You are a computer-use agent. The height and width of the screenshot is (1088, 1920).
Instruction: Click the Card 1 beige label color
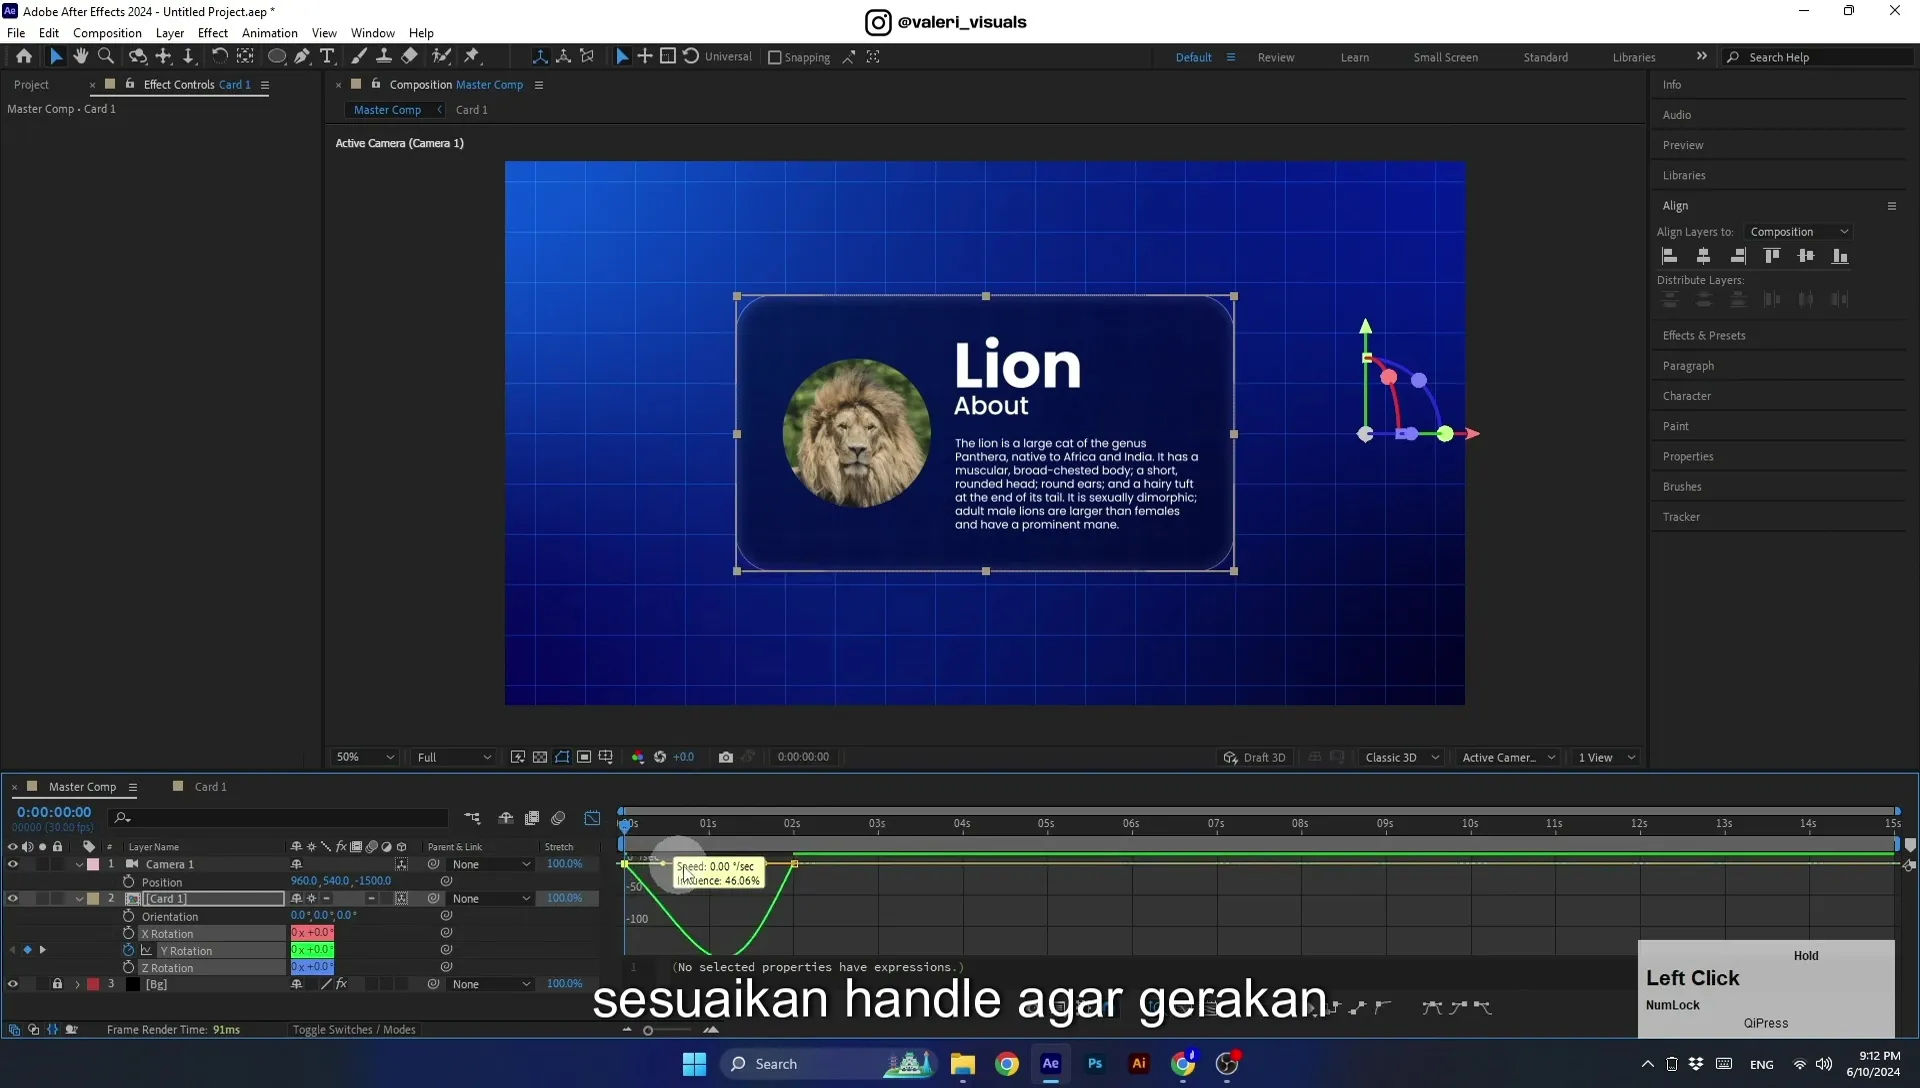[x=93, y=898]
